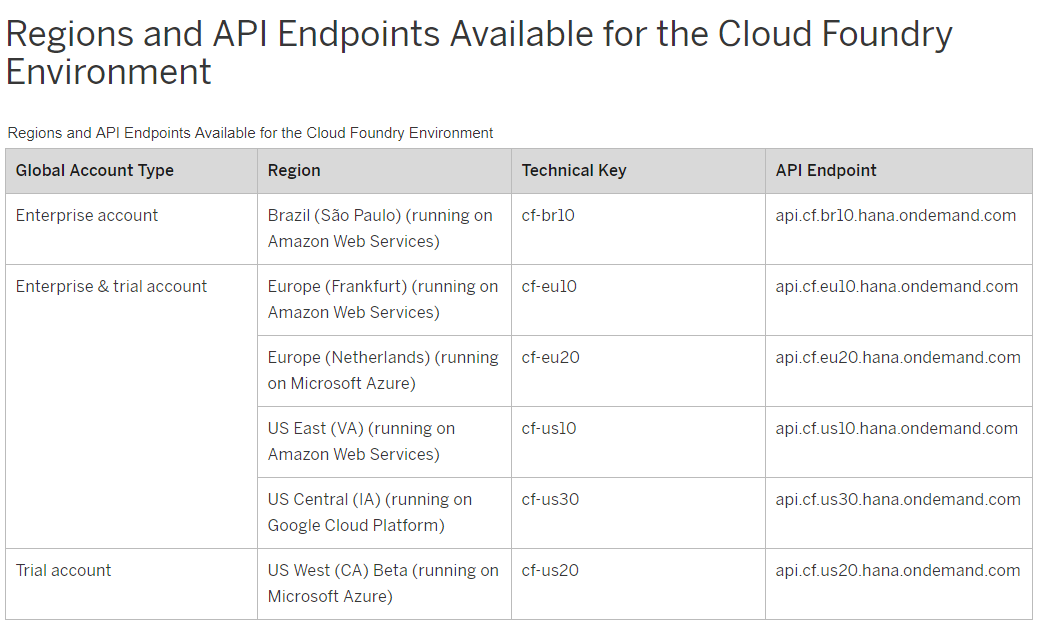Click the Brazil (São Paulo) region cell

point(380,228)
